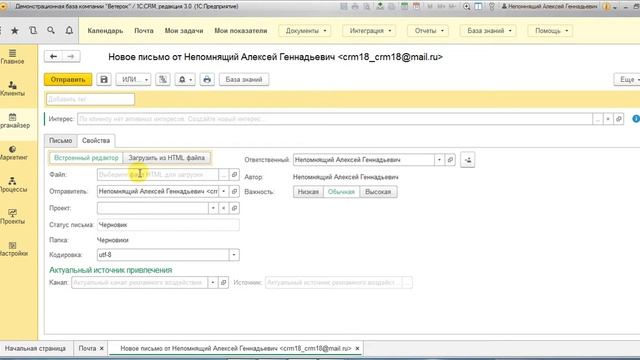Open notifications bell icon
Screen dimensions: 640x360
pos(69,31)
